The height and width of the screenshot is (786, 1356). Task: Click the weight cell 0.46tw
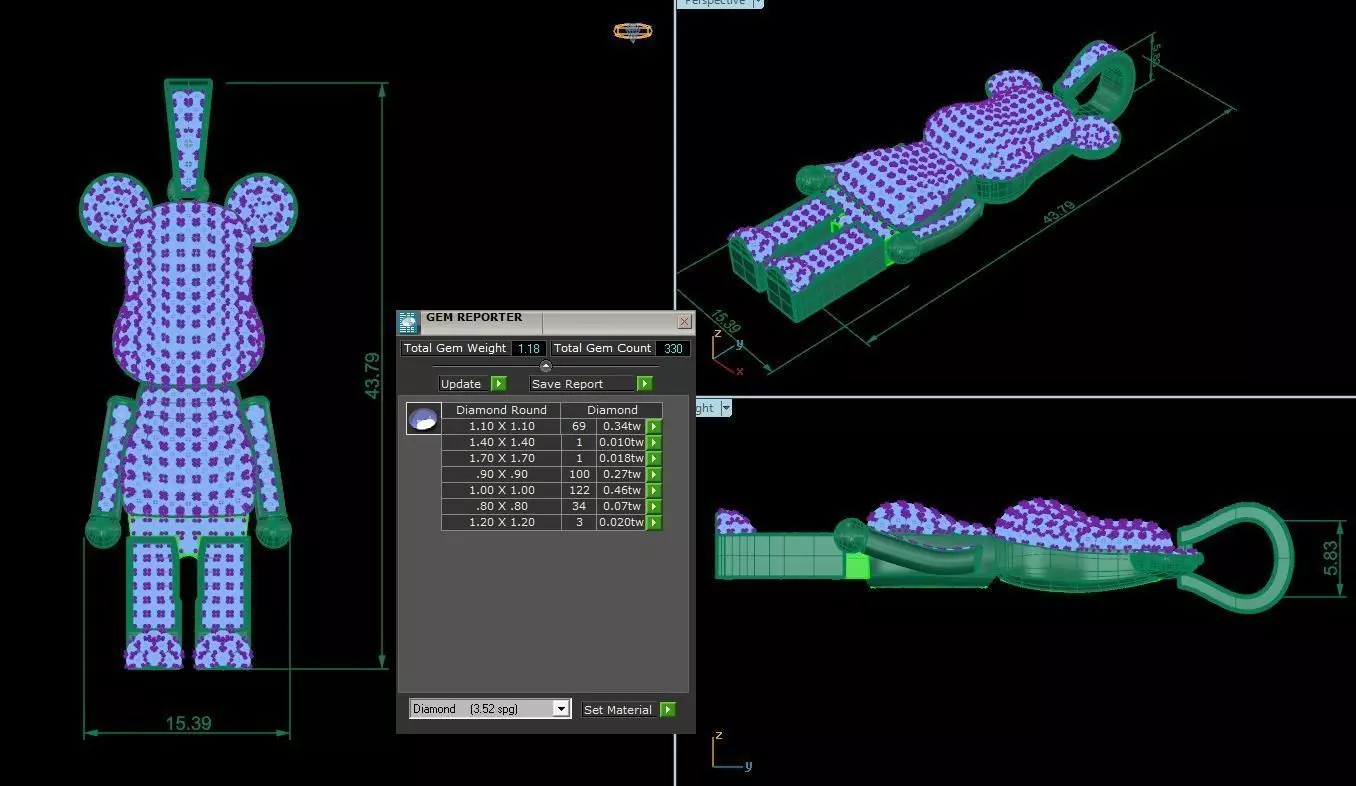tap(622, 490)
